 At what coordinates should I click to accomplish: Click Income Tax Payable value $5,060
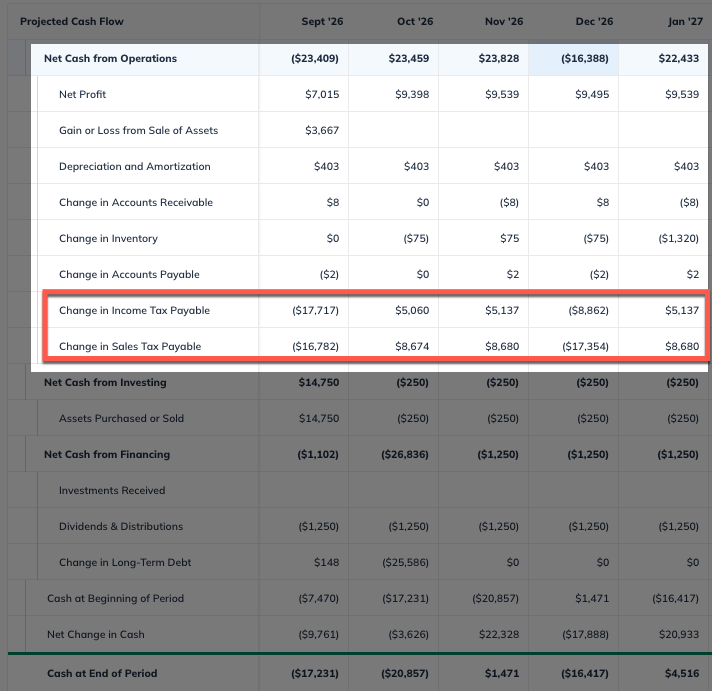[412, 311]
